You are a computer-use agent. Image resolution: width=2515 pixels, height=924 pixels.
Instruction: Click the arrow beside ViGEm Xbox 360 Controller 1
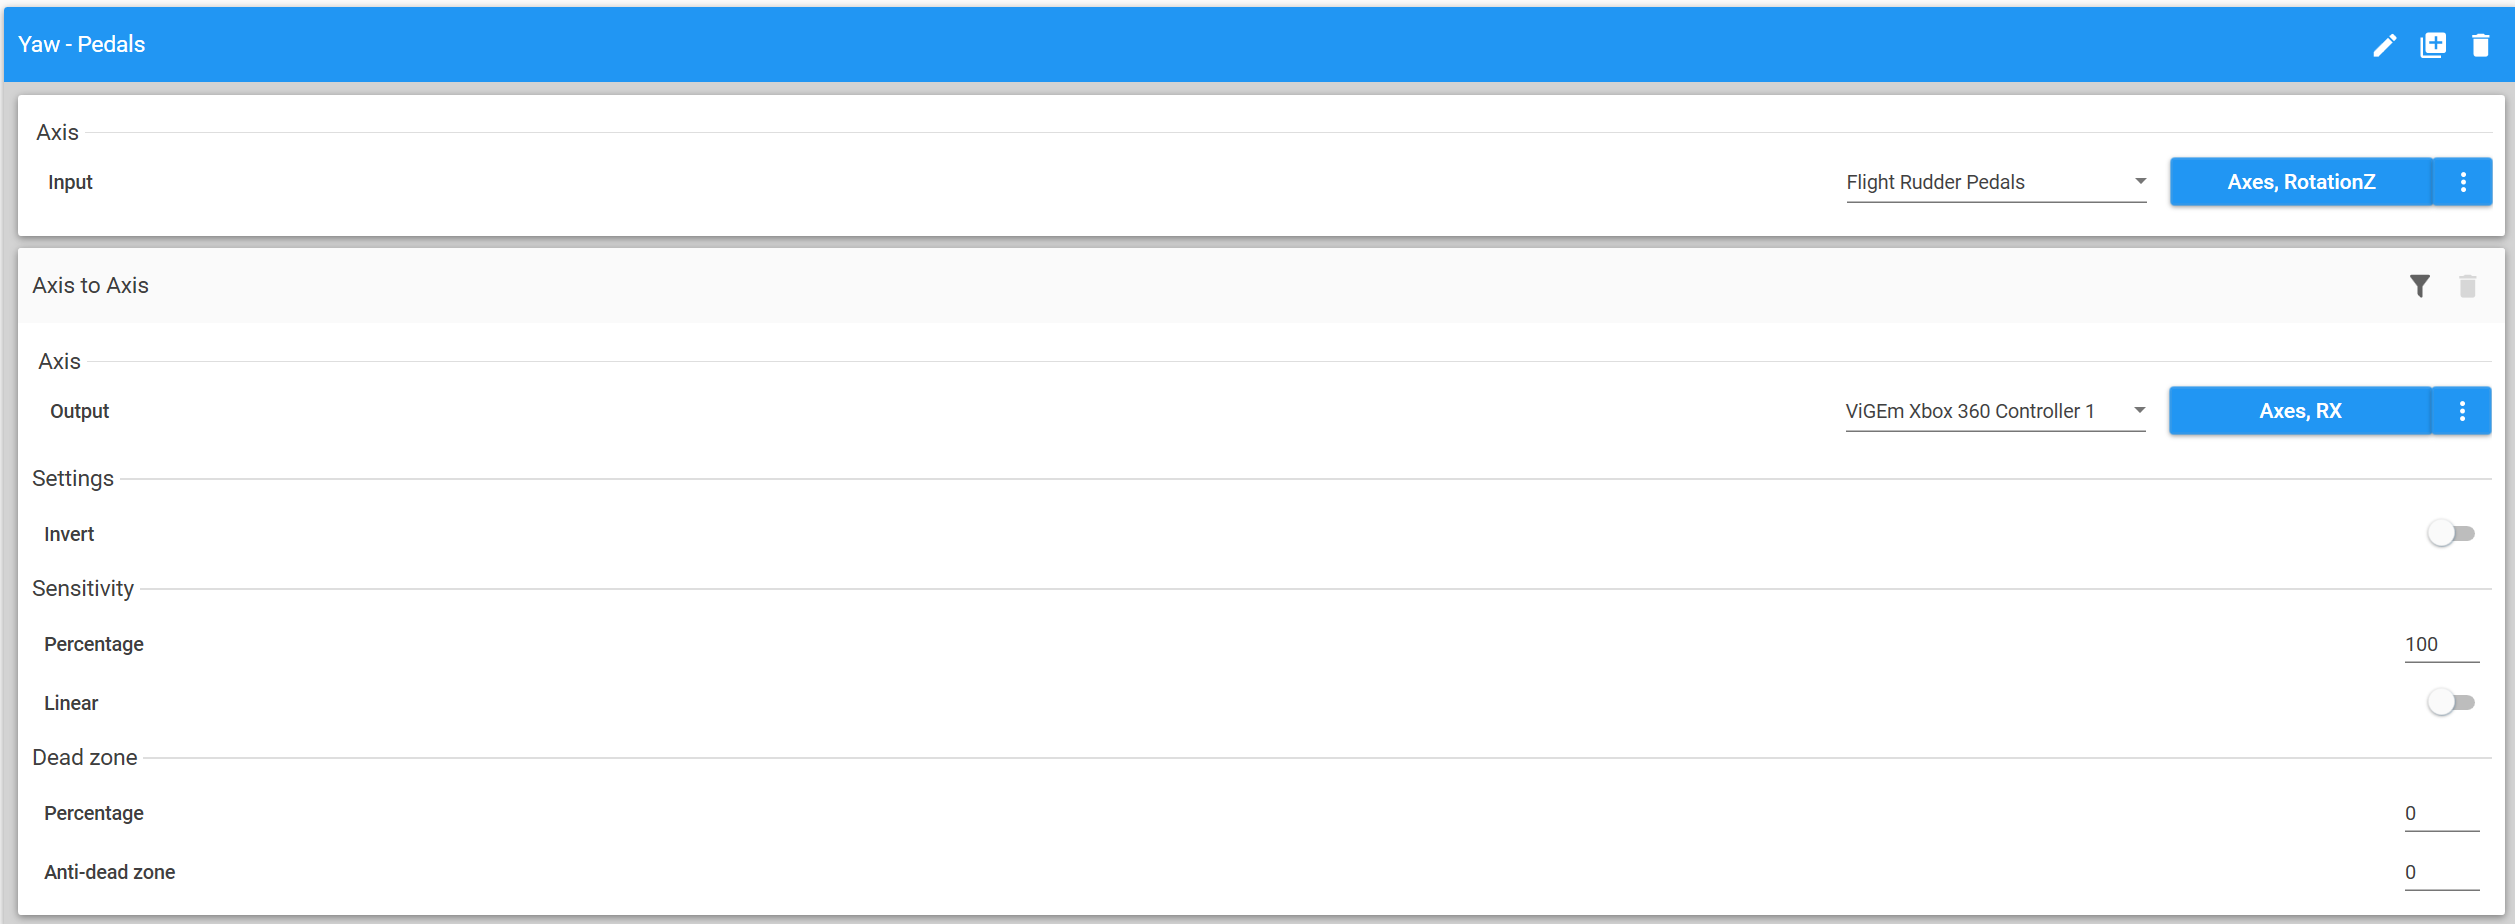tap(2139, 410)
